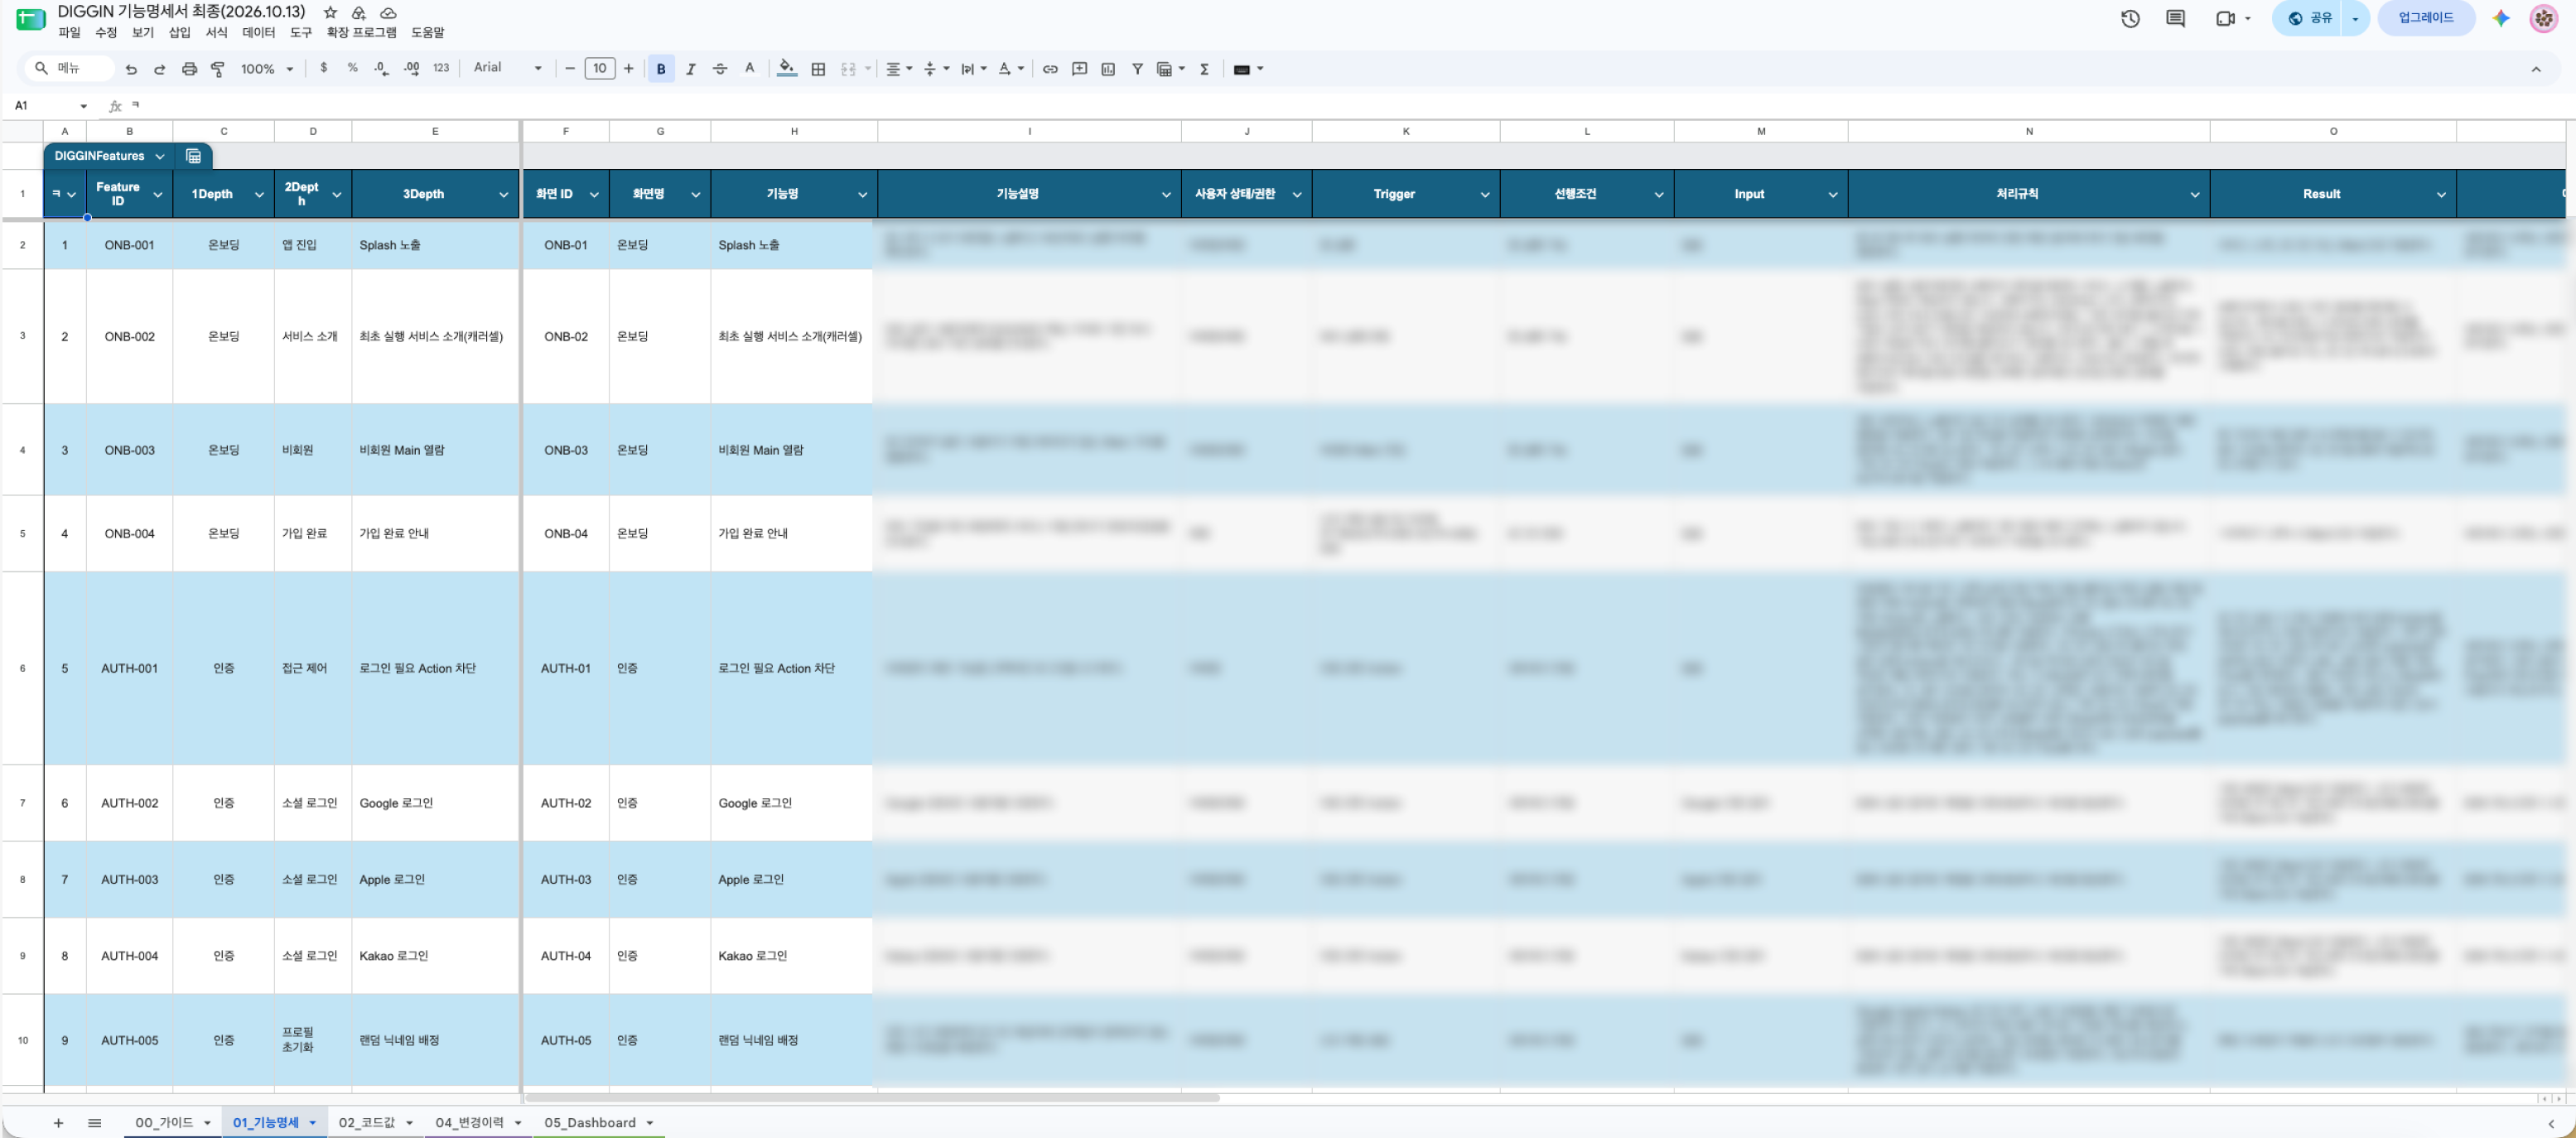
Task: Star this document
Action: click(x=330, y=13)
